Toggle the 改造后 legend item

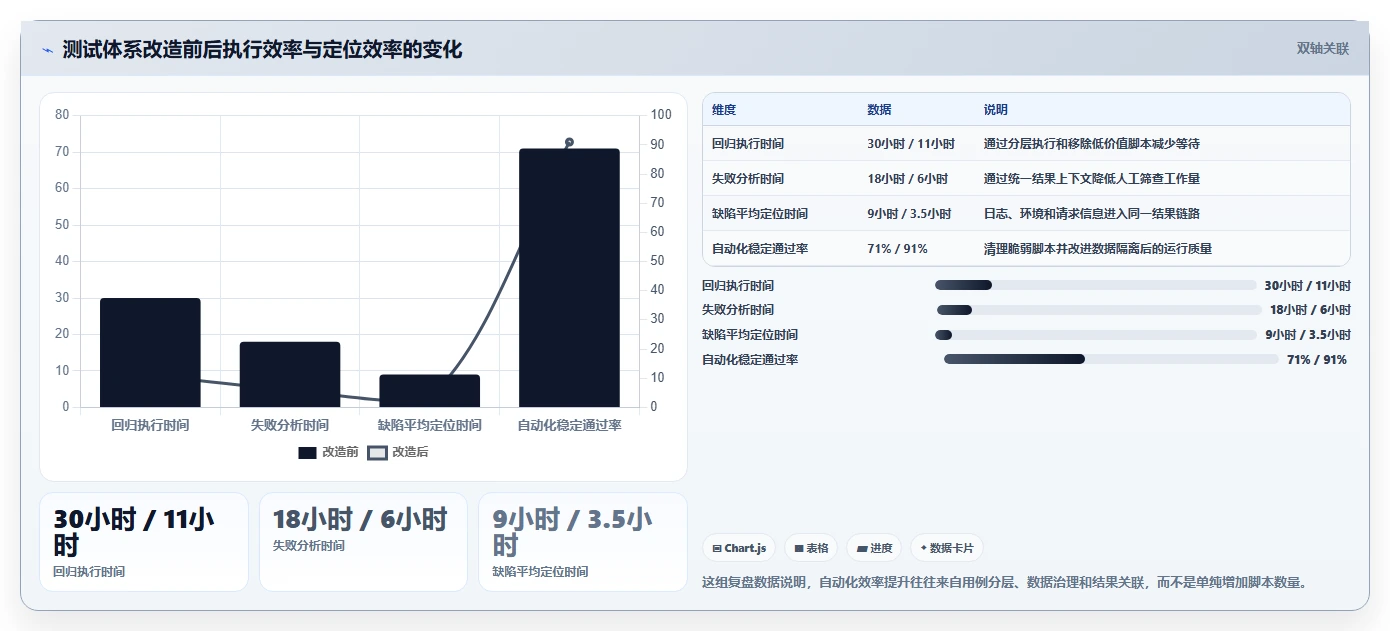(398, 452)
